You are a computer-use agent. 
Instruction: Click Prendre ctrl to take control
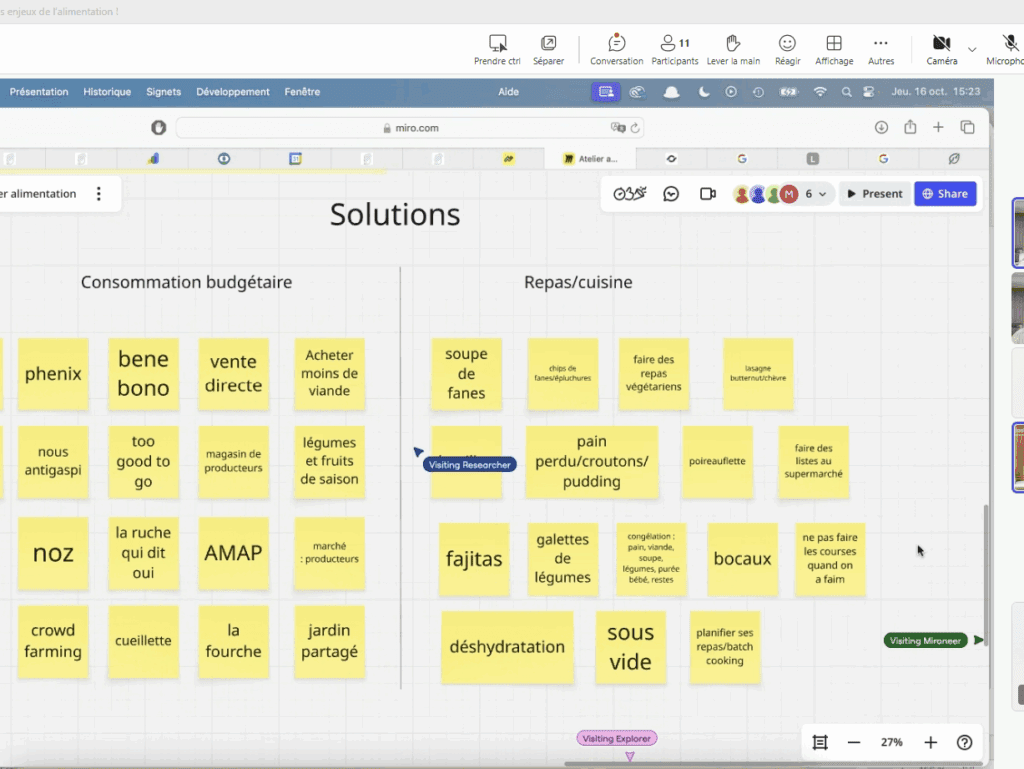tap(497, 50)
